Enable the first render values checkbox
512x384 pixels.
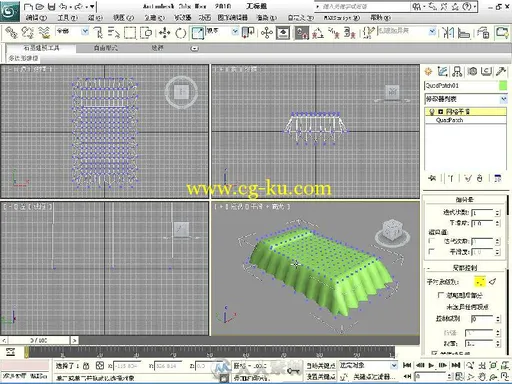click(432, 241)
